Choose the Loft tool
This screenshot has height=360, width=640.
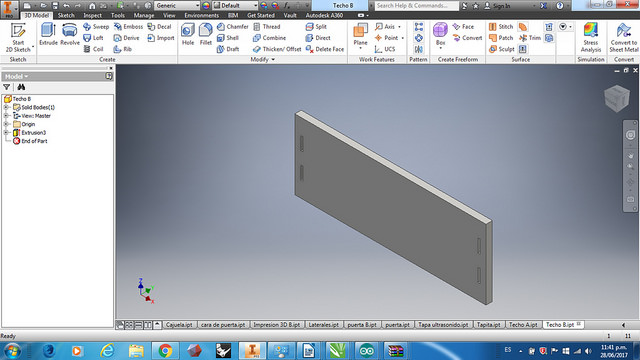coord(93,38)
